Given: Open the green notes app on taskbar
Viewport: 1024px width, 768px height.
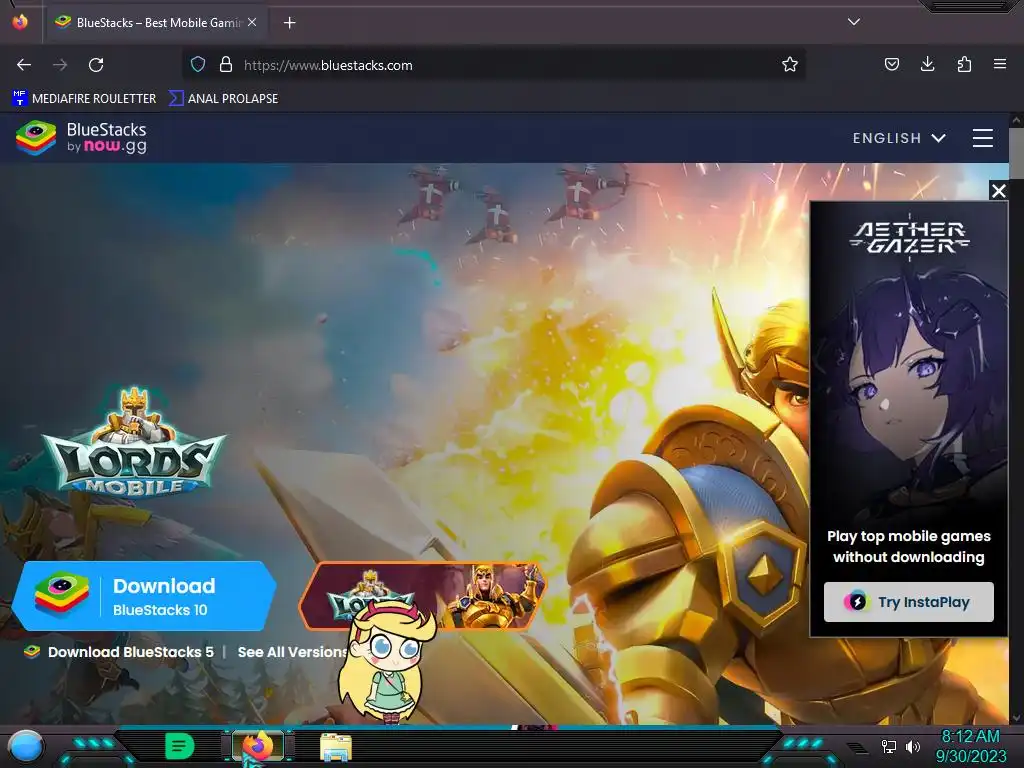Looking at the screenshot, I should click(180, 746).
